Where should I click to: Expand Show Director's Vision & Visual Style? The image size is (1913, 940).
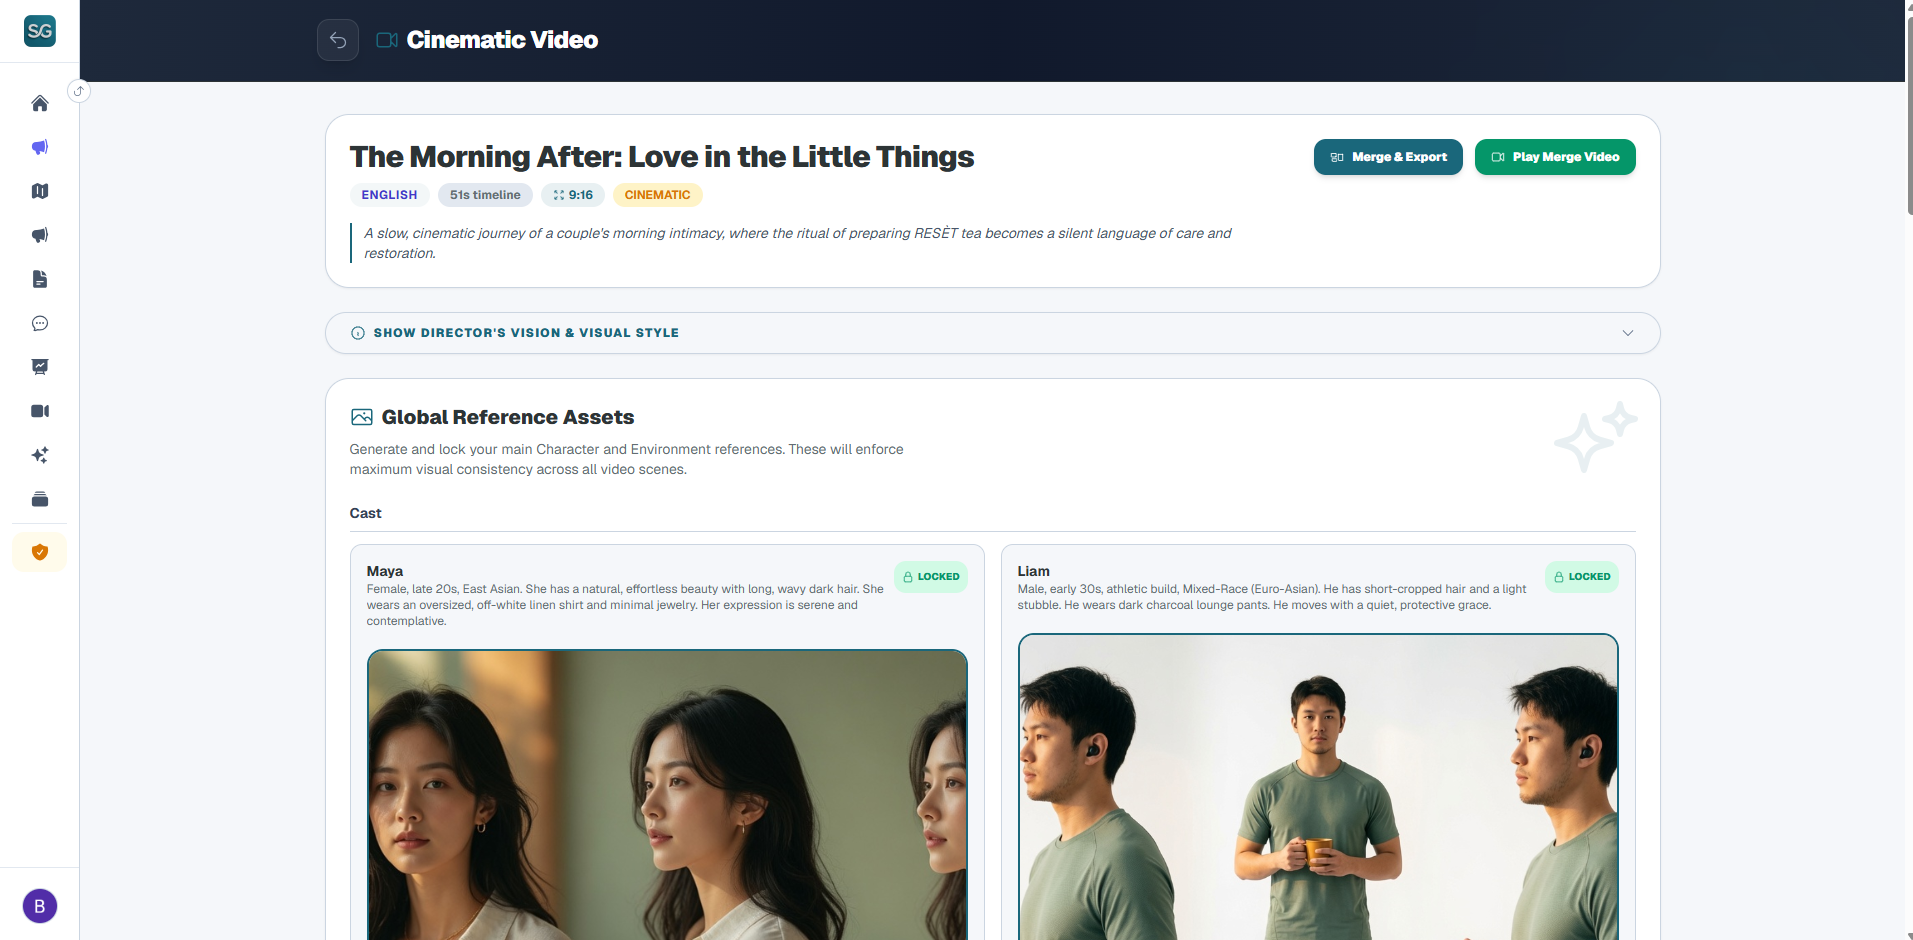(993, 333)
